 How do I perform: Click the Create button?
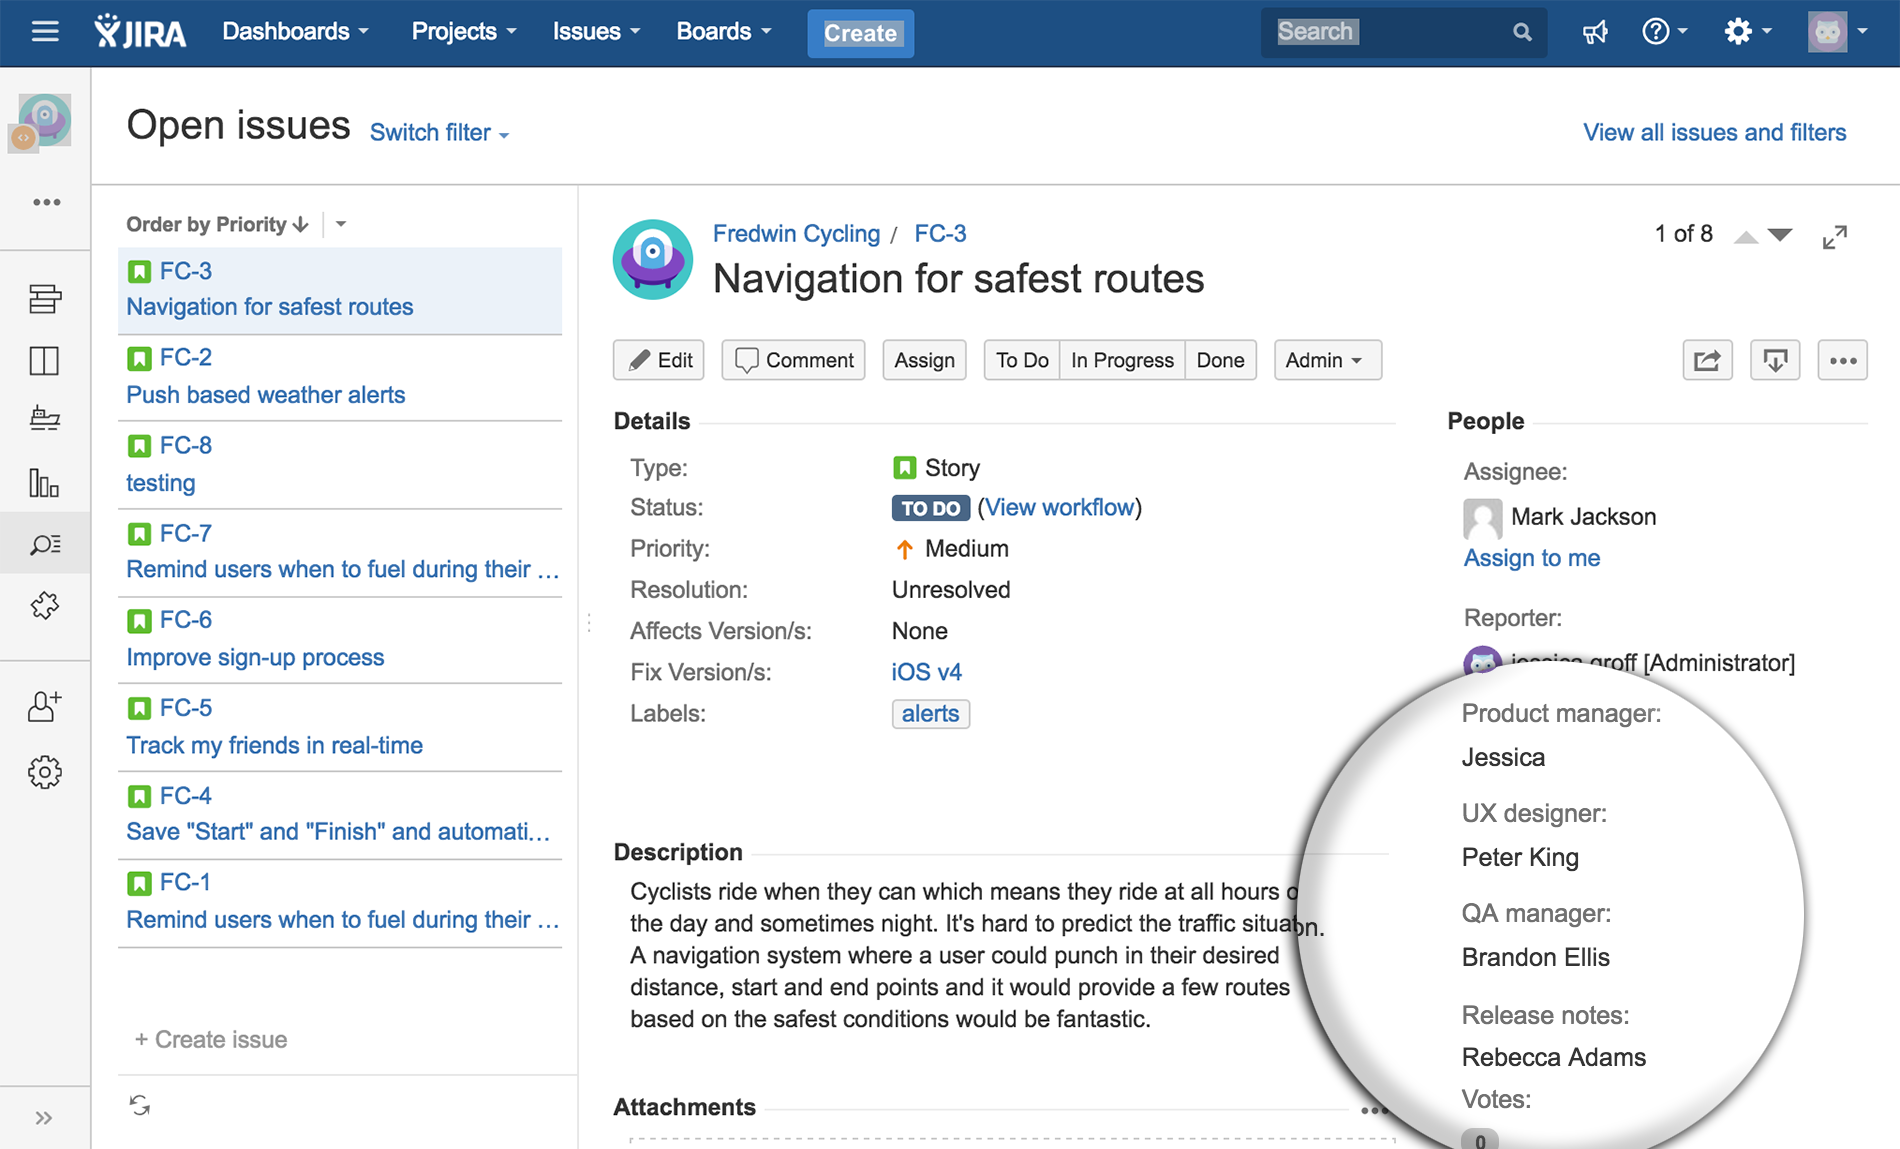pyautogui.click(x=860, y=33)
